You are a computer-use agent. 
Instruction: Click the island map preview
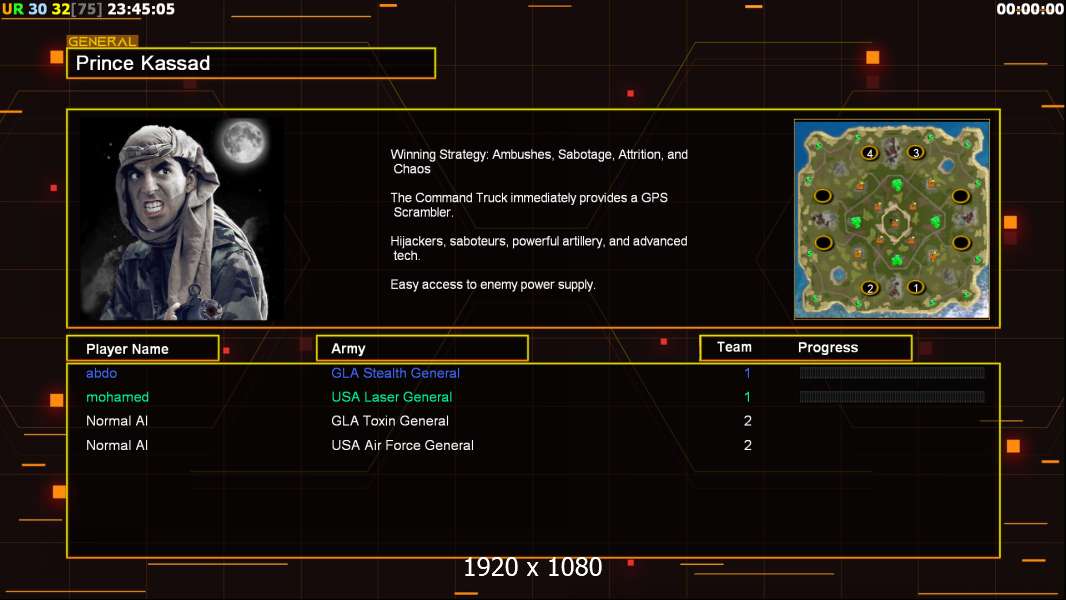pyautogui.click(x=891, y=219)
